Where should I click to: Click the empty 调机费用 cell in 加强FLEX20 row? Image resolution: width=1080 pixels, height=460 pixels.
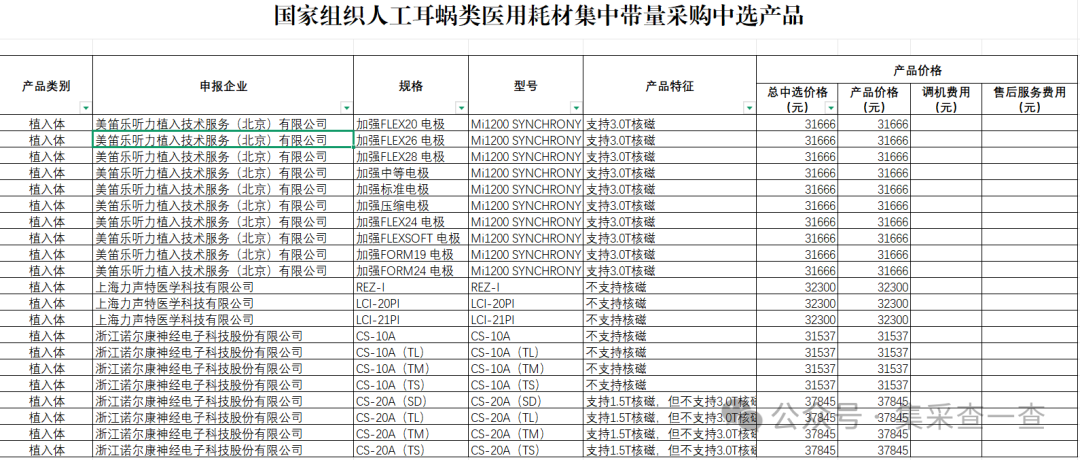coord(946,124)
